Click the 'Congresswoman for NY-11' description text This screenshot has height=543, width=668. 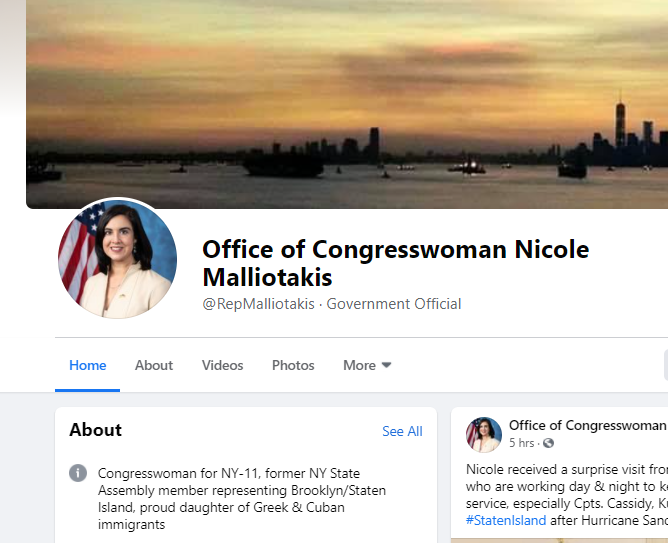[242, 499]
